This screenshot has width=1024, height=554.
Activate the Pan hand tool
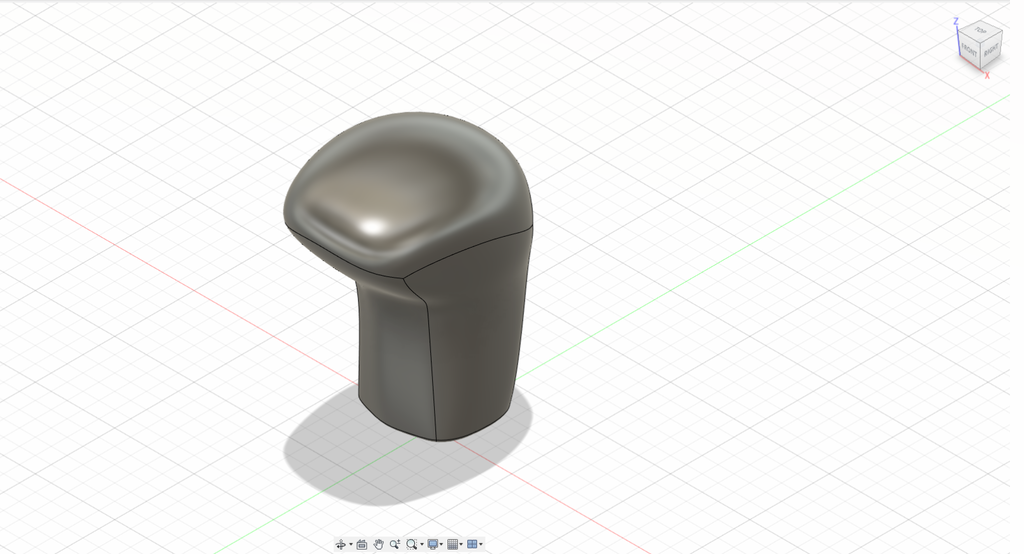tap(379, 544)
